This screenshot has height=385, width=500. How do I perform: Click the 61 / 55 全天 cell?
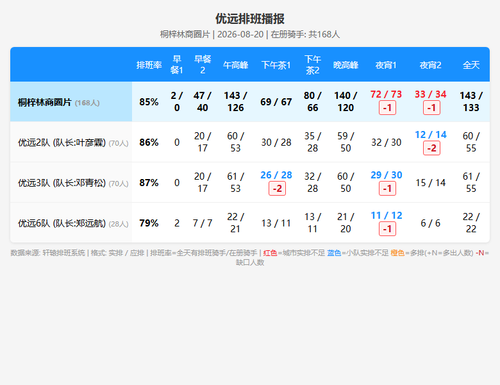coord(471,182)
